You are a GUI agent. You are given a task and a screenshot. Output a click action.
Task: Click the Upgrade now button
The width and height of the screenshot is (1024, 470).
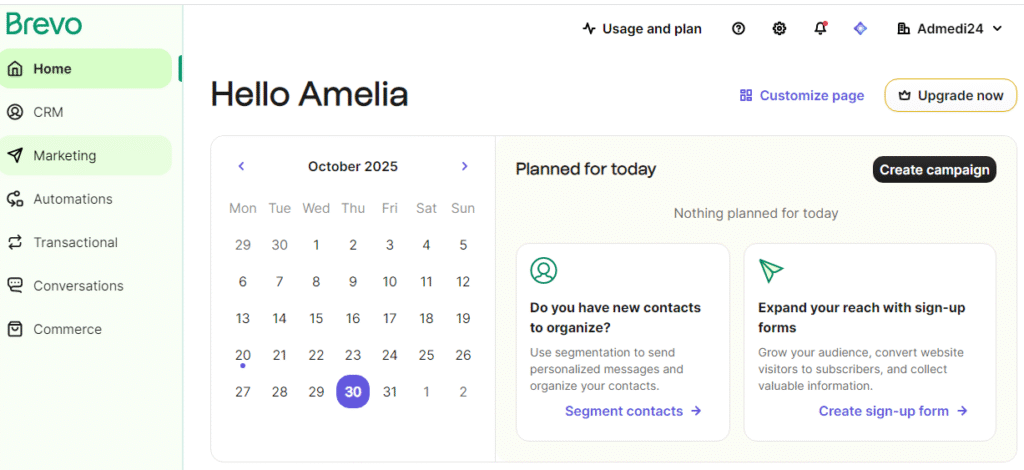coord(950,96)
